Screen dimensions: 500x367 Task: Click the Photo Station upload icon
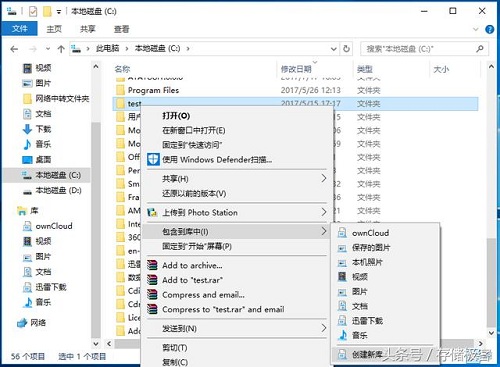click(152, 212)
